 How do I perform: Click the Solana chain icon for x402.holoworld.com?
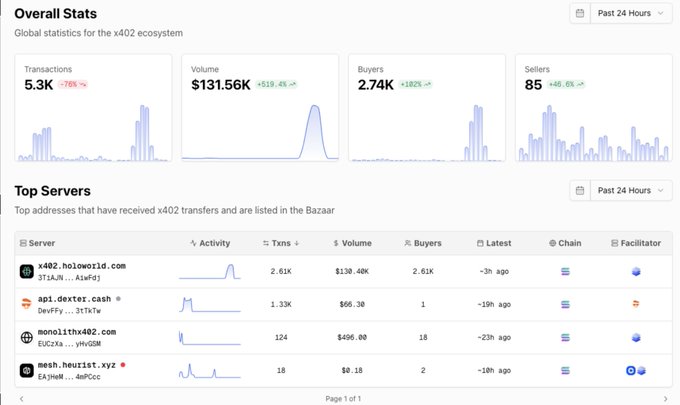click(566, 271)
